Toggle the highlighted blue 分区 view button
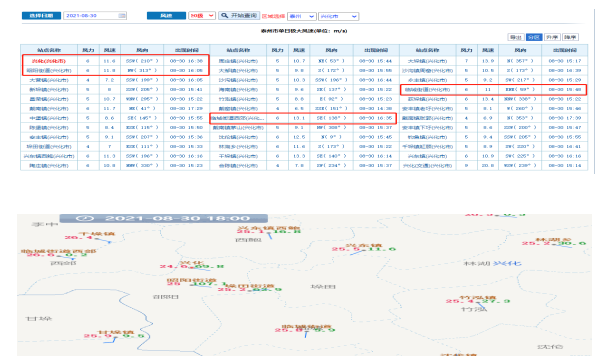 click(x=534, y=37)
